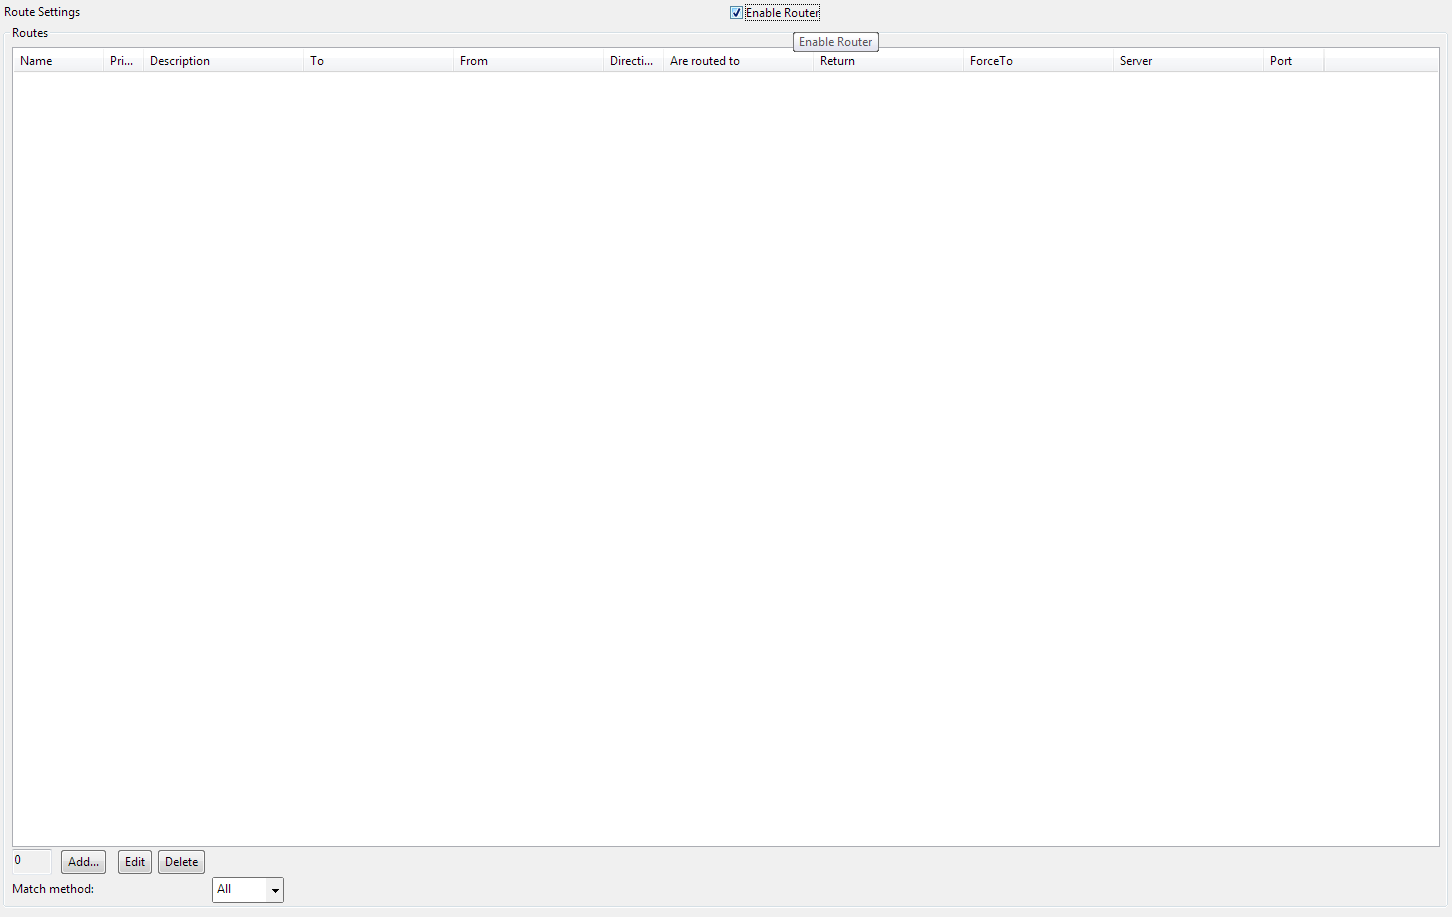This screenshot has width=1452, height=917.
Task: Open the Match method dropdown
Action: click(248, 889)
